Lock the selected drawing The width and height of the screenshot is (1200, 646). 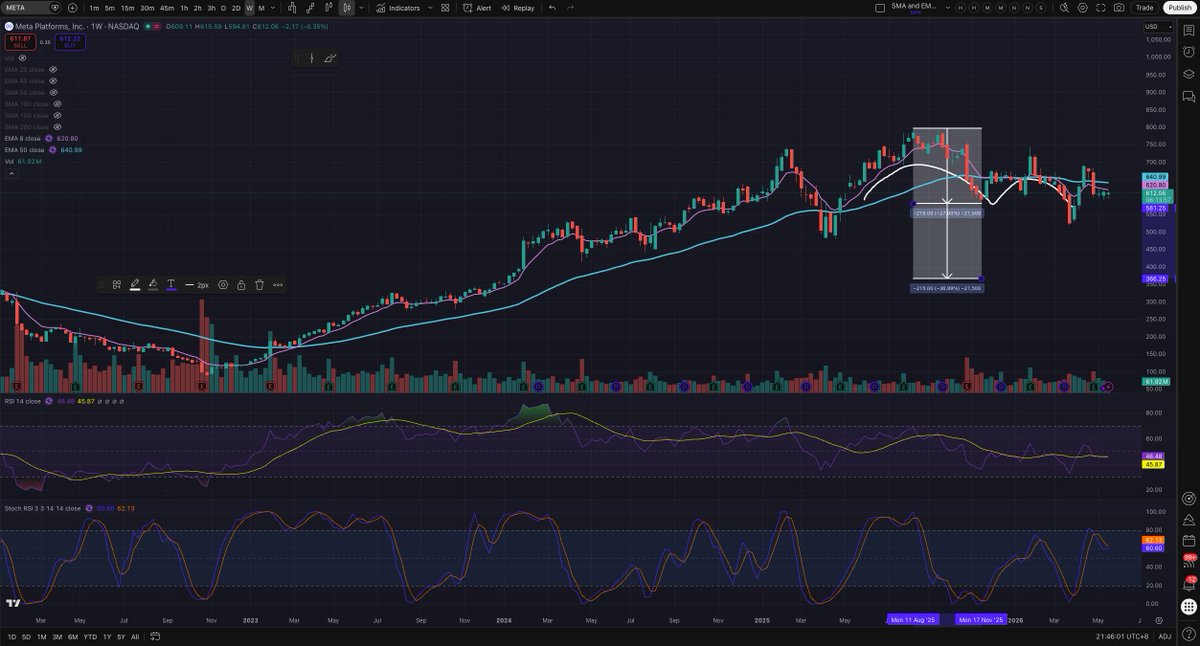(x=241, y=285)
